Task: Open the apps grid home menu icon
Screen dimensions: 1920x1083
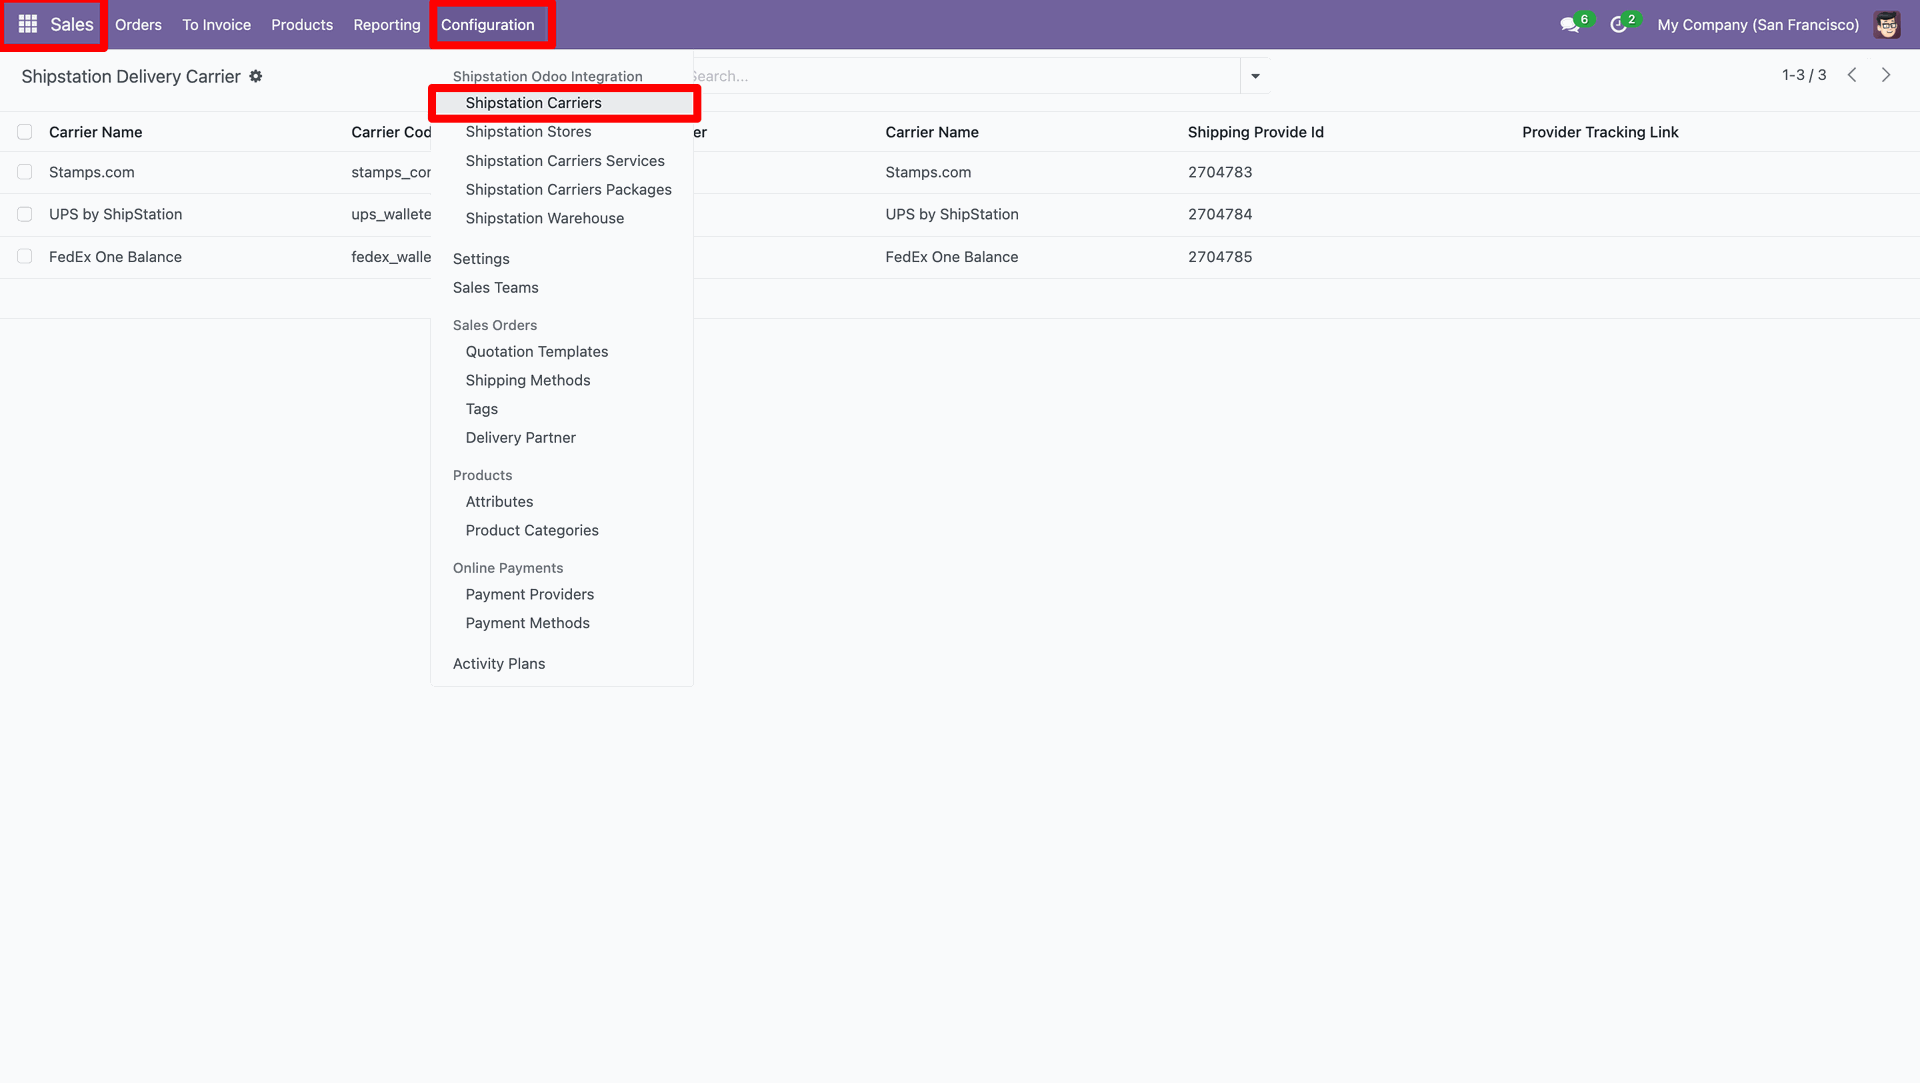Action: [28, 24]
